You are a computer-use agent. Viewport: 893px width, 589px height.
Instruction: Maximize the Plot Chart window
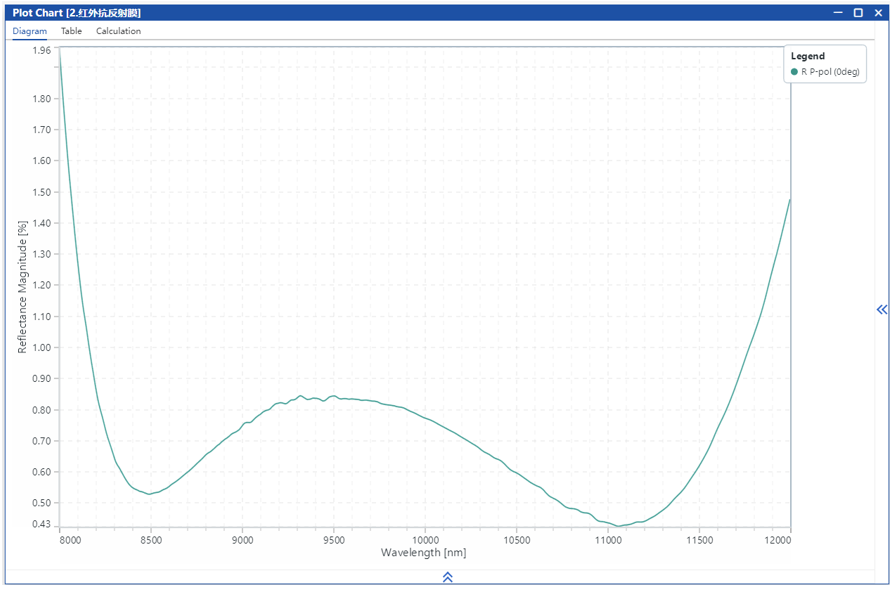point(858,13)
